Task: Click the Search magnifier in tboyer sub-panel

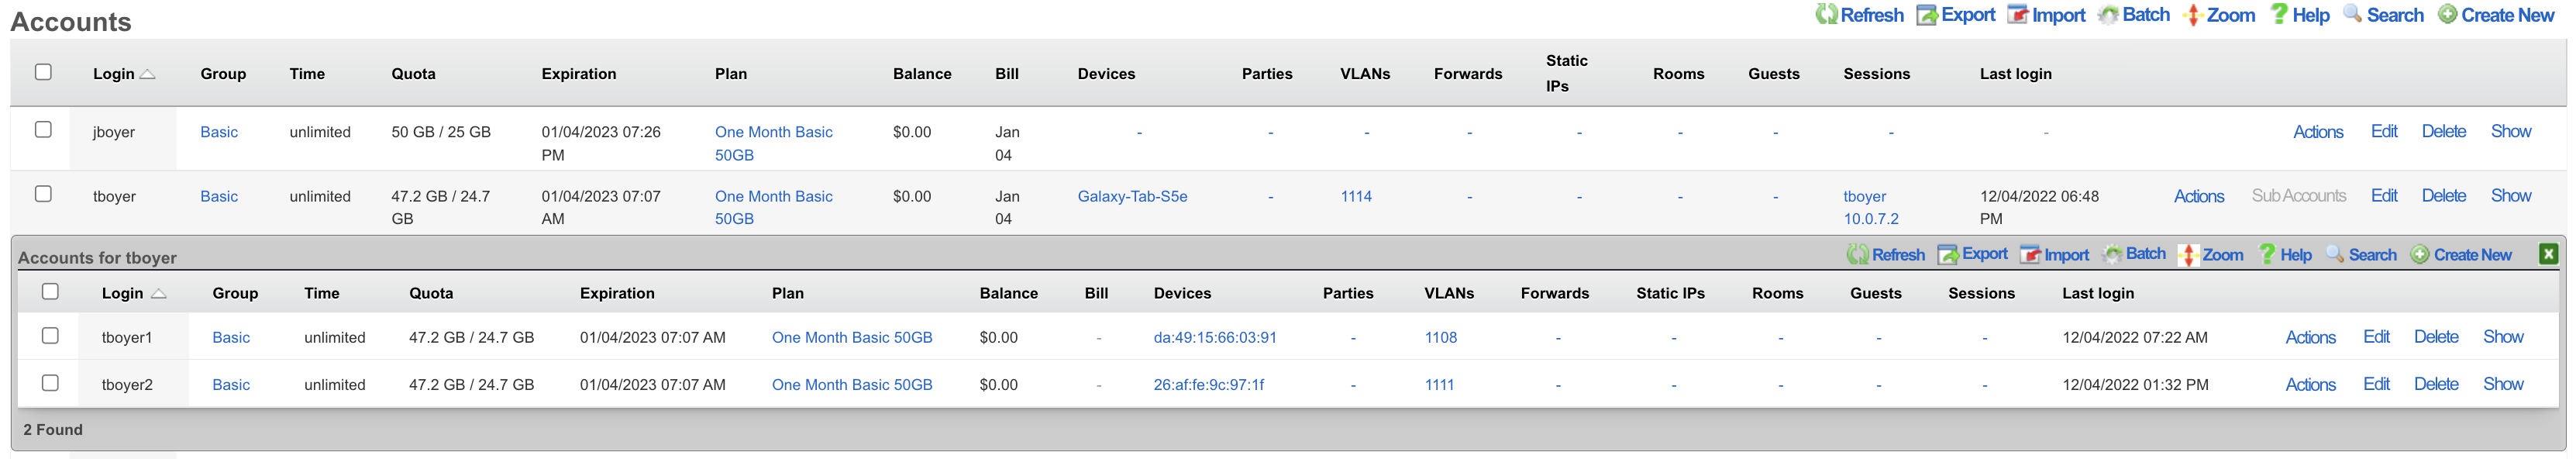Action: pos(2335,254)
